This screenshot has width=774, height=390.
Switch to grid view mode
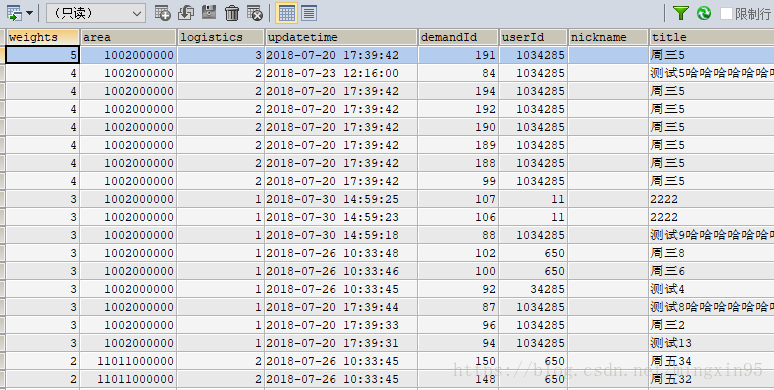pyautogui.click(x=286, y=13)
